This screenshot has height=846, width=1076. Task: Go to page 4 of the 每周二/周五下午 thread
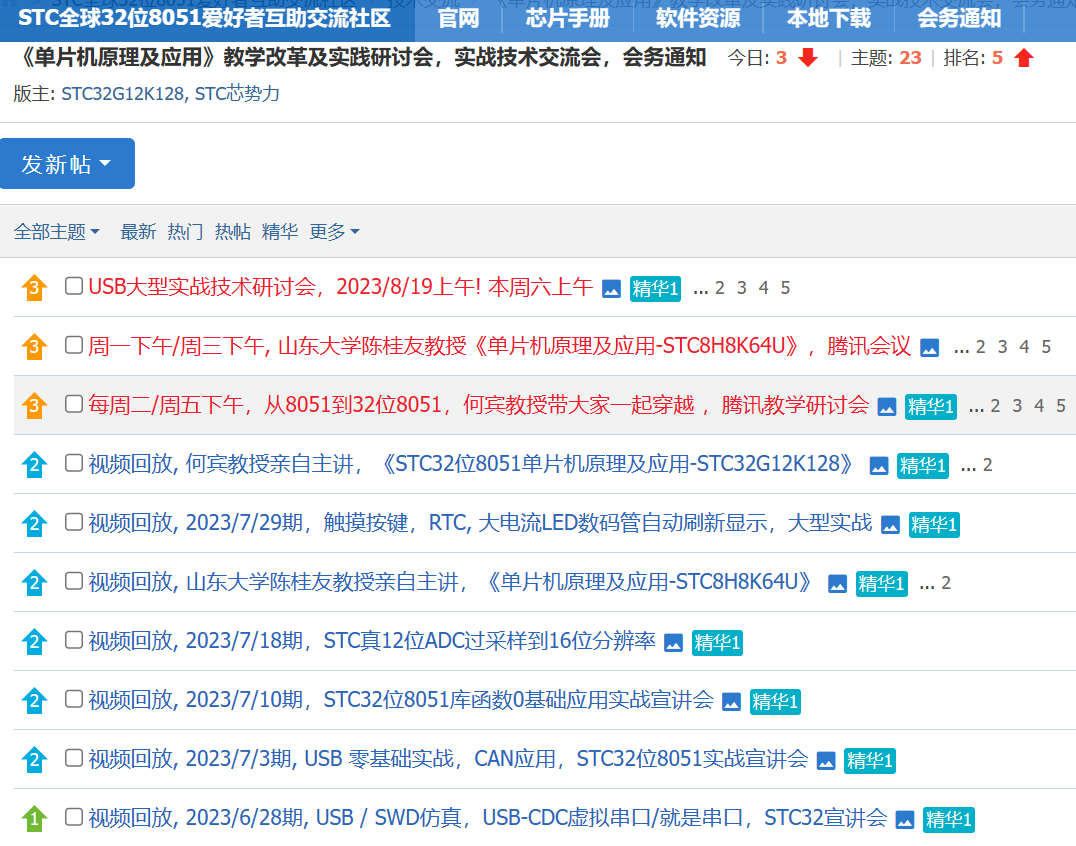[1039, 406]
